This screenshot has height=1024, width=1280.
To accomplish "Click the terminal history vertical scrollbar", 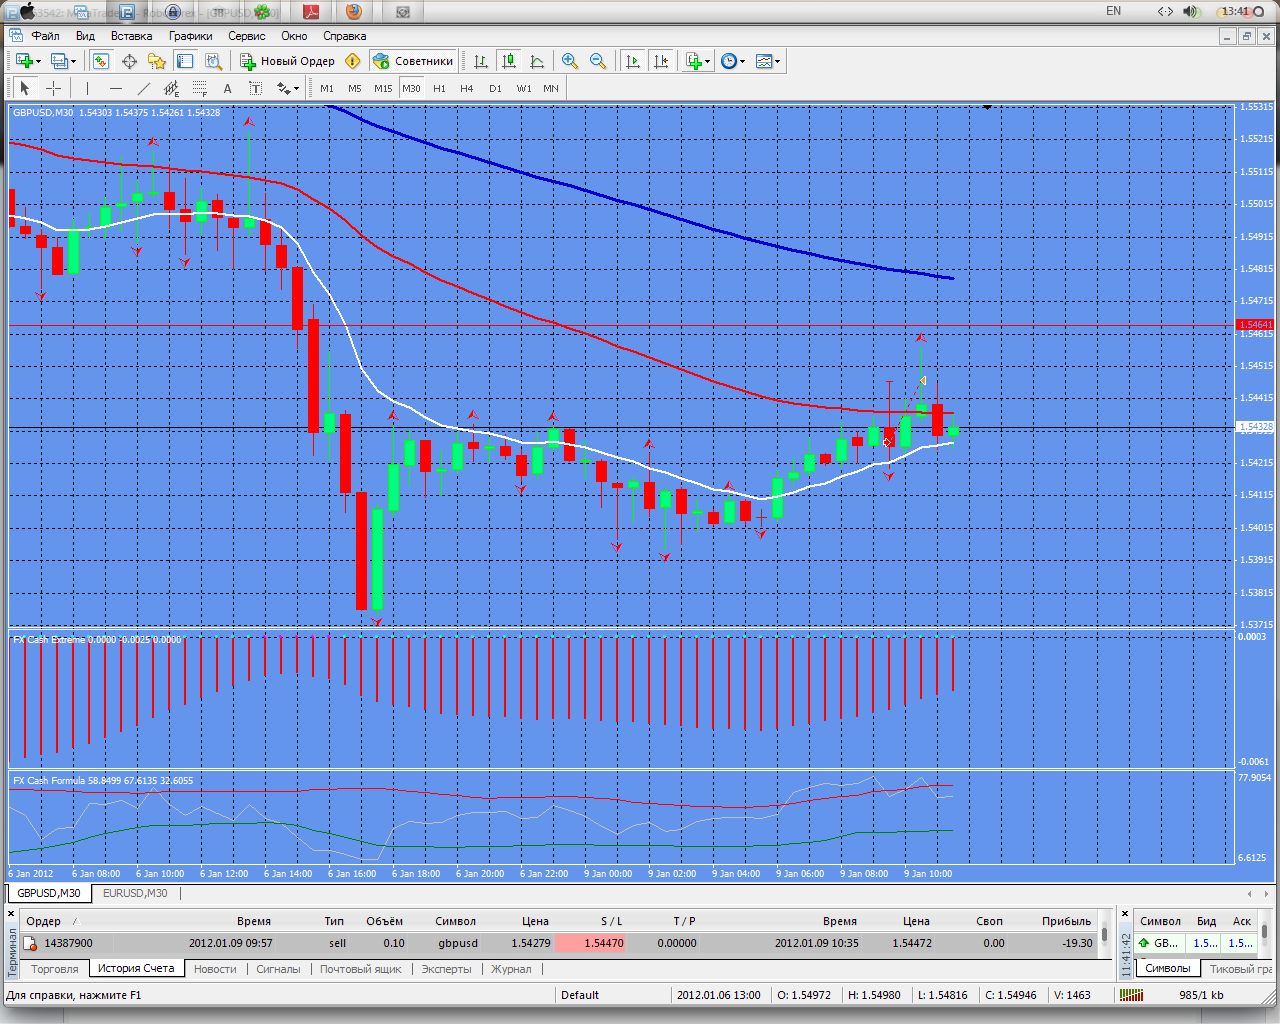I will click(x=1104, y=934).
